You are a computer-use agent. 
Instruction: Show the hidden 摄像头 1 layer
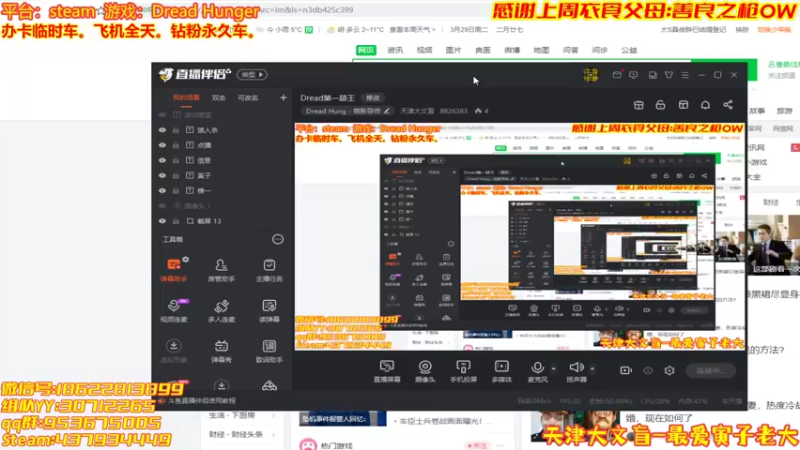162,206
